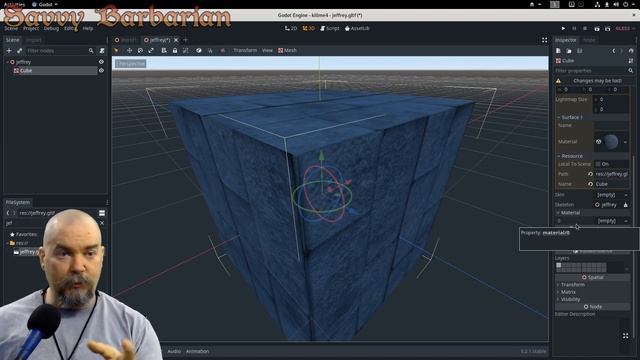
Task: Switch to the Script workspace
Action: 330,28
